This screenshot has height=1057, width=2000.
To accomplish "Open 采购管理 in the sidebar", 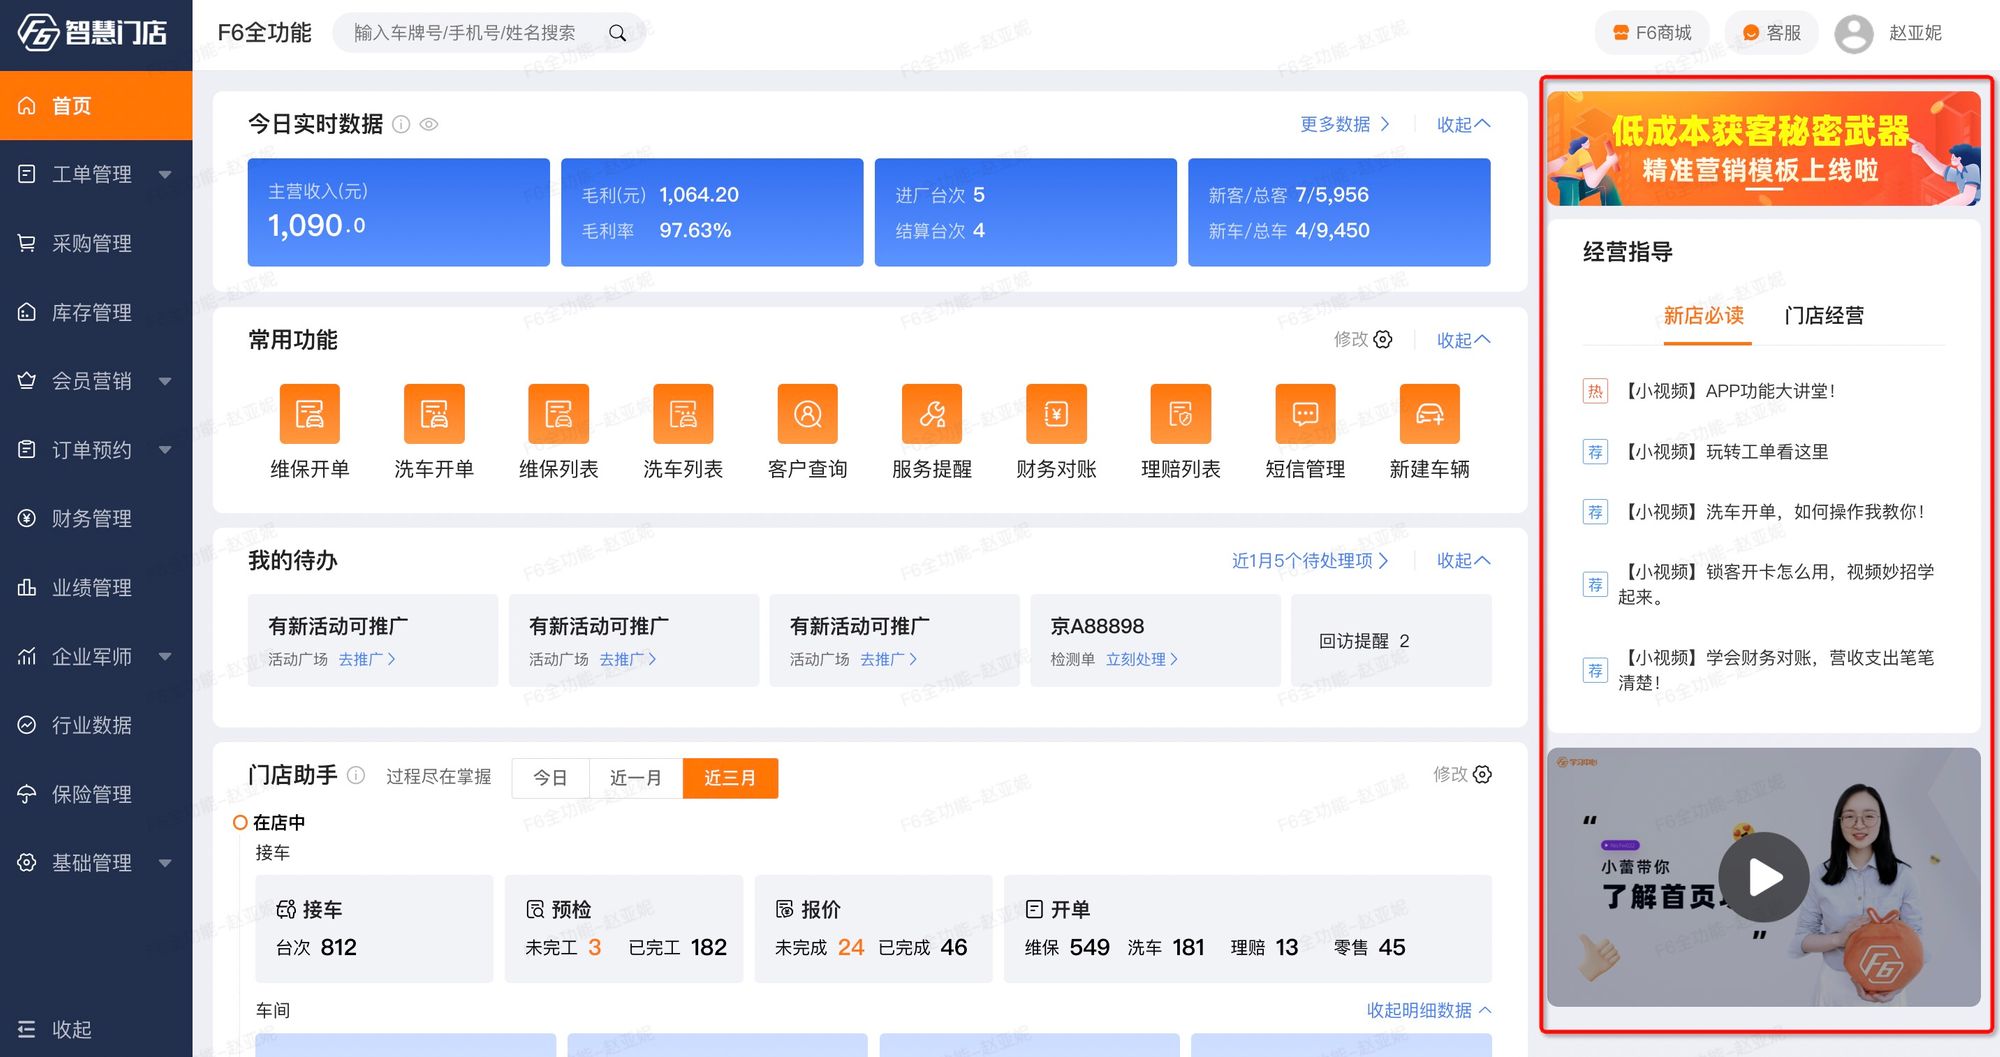I will [96, 243].
